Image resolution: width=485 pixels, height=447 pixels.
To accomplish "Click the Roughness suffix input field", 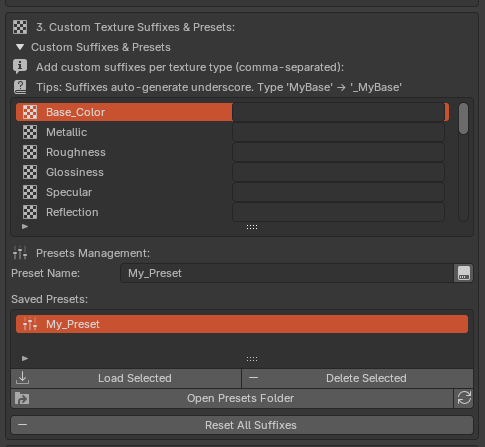I will point(338,152).
